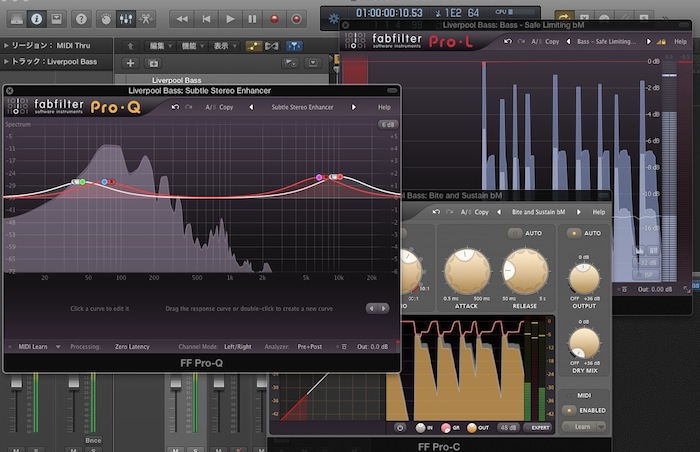Open the 編集 menu in tracks area
Viewport: 700px width, 452px height.
160,46
